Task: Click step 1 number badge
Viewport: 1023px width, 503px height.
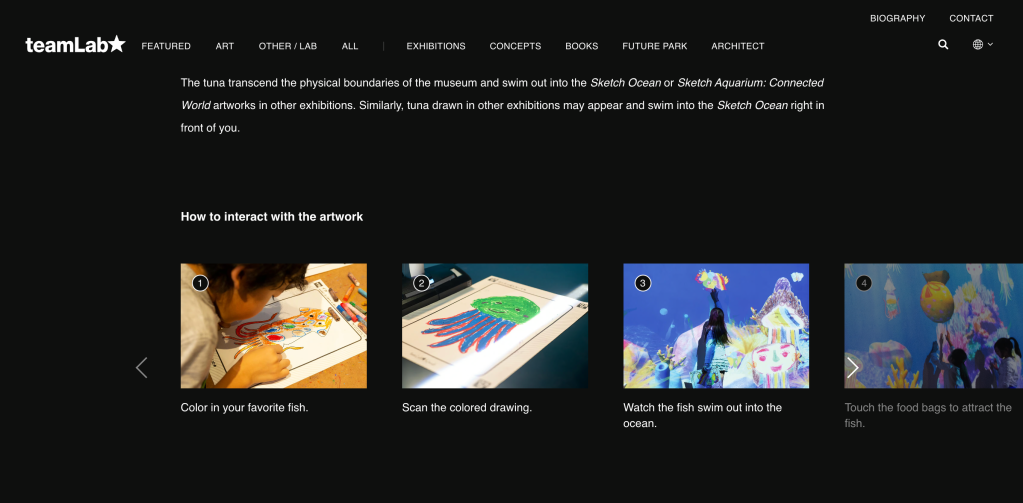Action: pos(200,283)
